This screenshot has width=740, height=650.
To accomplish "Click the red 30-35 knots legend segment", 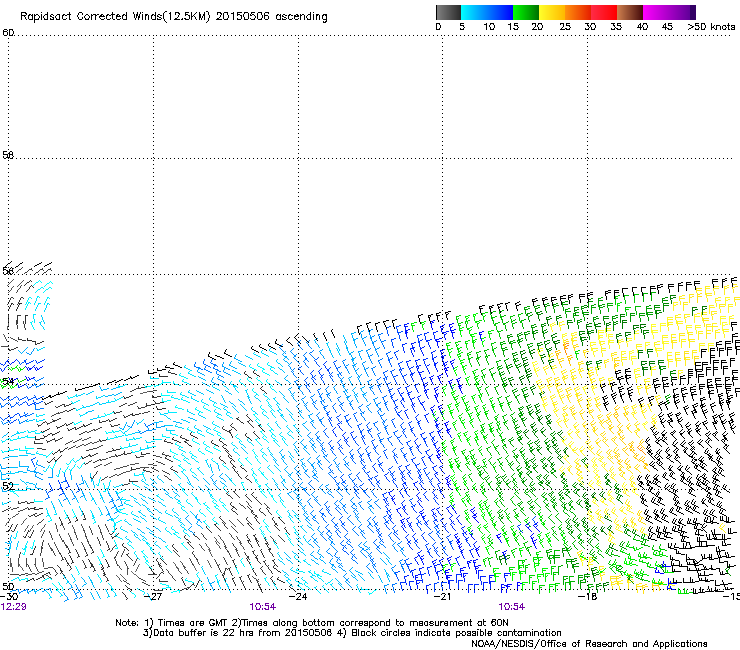I will [604, 12].
